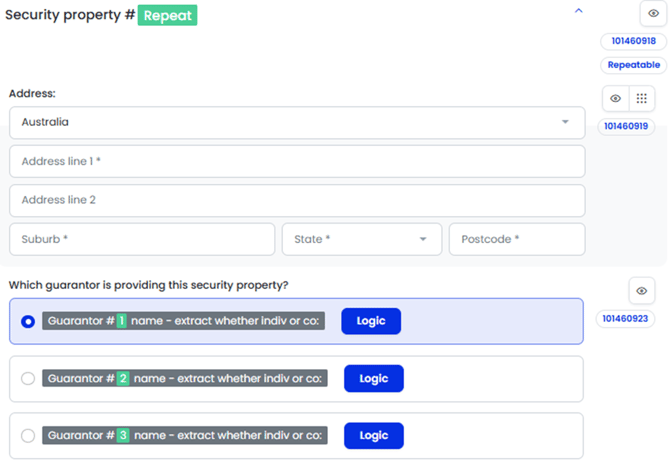The width and height of the screenshot is (670, 461).
Task: Click the eye icon beside Security property header
Action: (654, 13)
